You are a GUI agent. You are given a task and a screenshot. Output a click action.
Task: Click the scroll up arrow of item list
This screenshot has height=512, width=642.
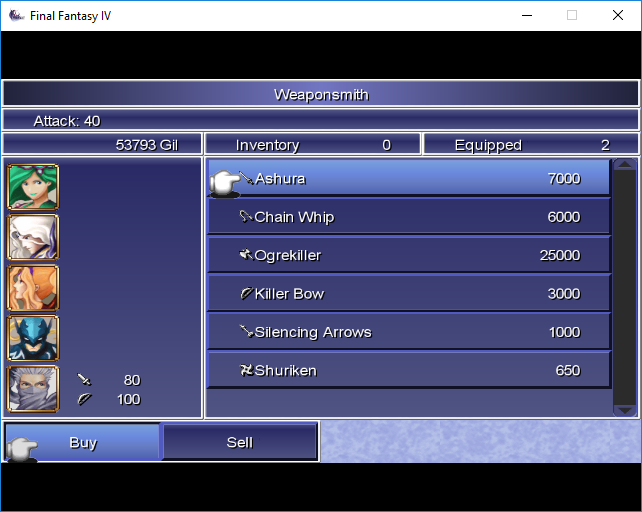pyautogui.click(x=625, y=165)
